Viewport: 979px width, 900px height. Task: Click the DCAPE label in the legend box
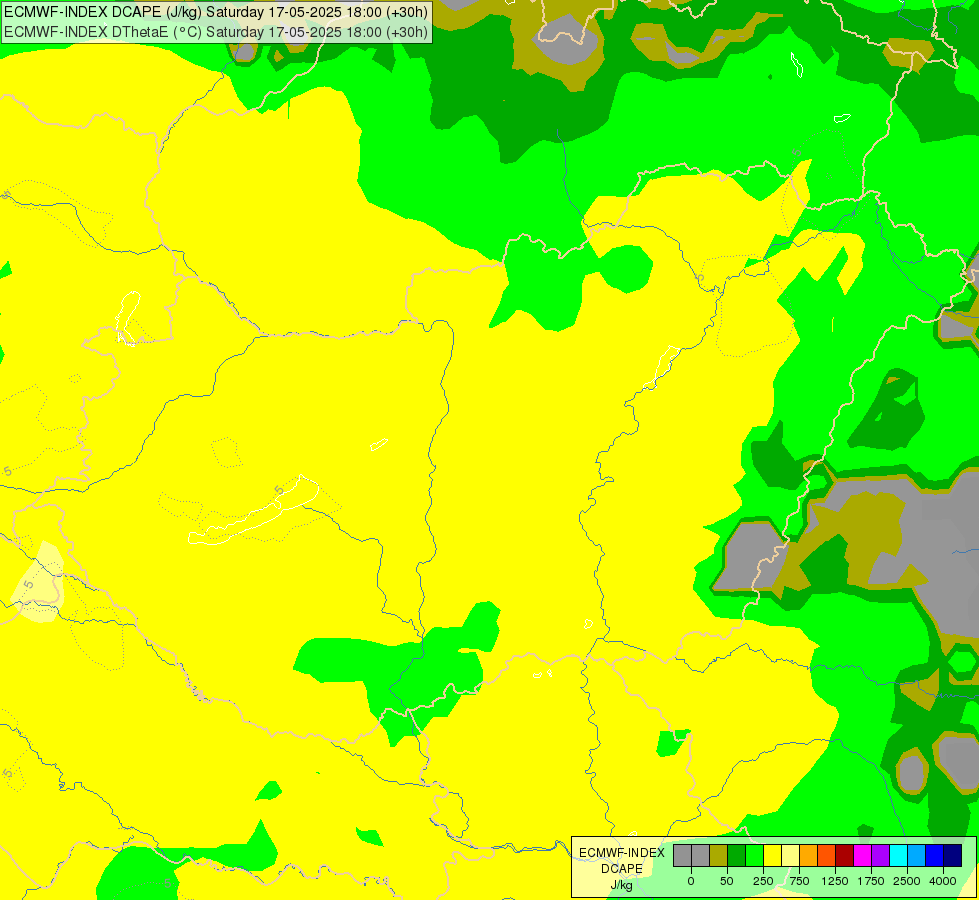pos(622,869)
